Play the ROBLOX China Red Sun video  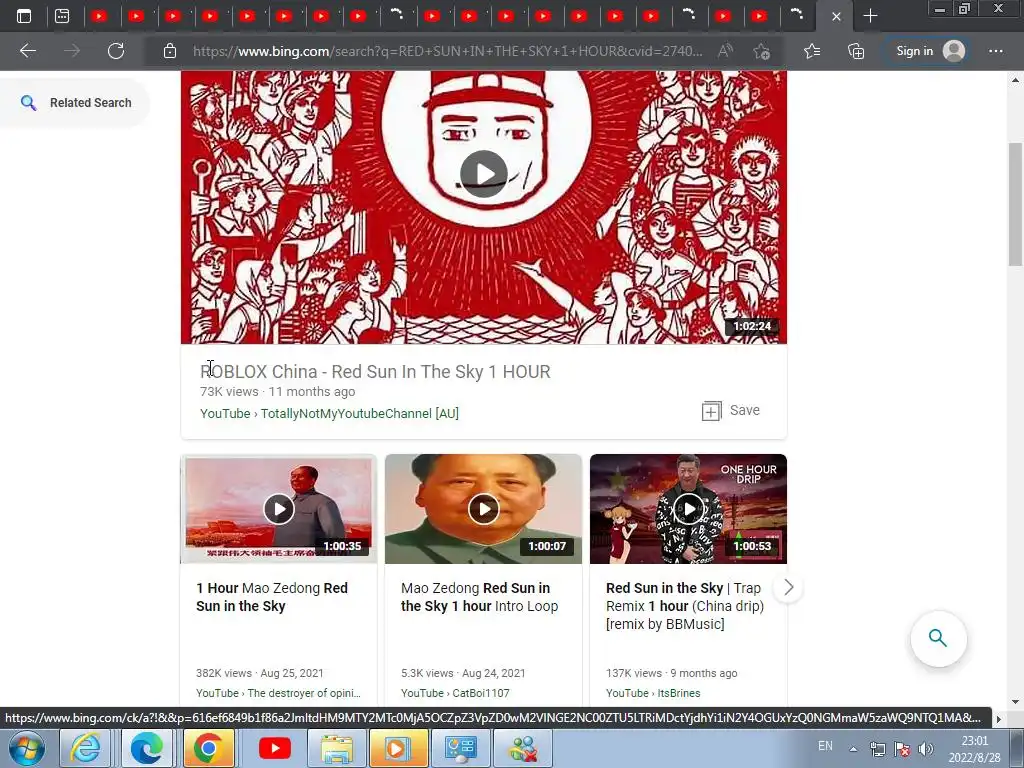483,174
